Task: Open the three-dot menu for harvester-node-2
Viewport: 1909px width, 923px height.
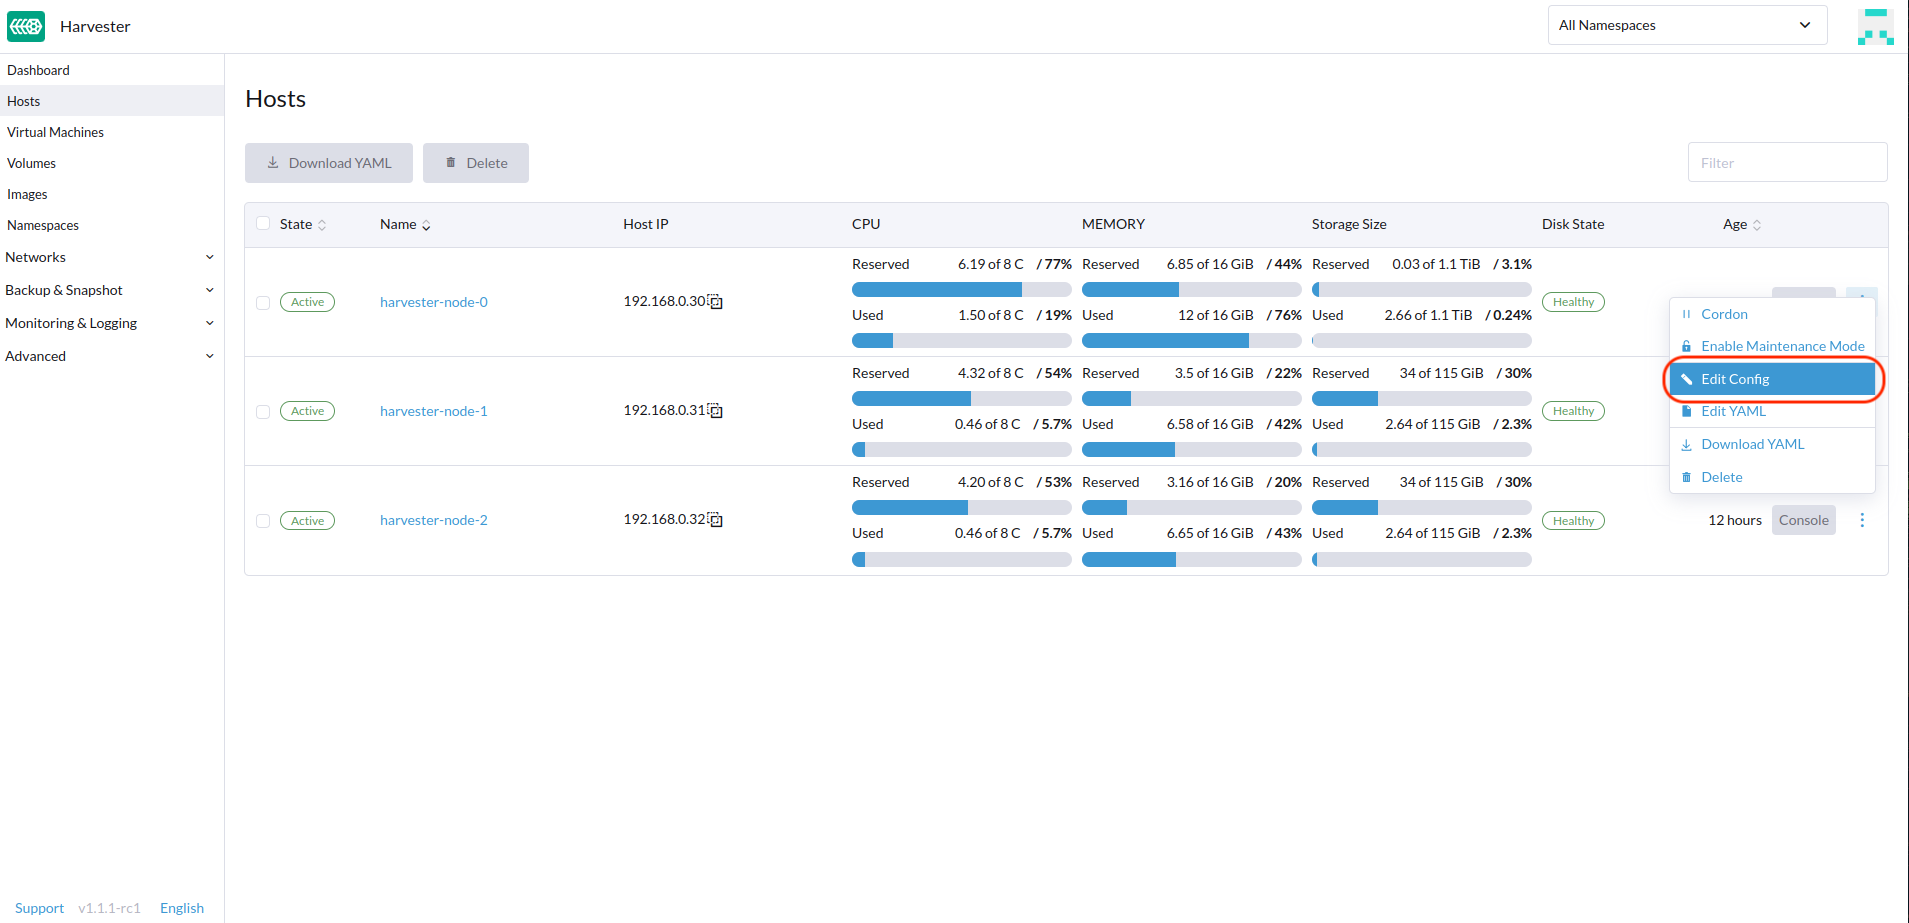Action: (x=1861, y=519)
